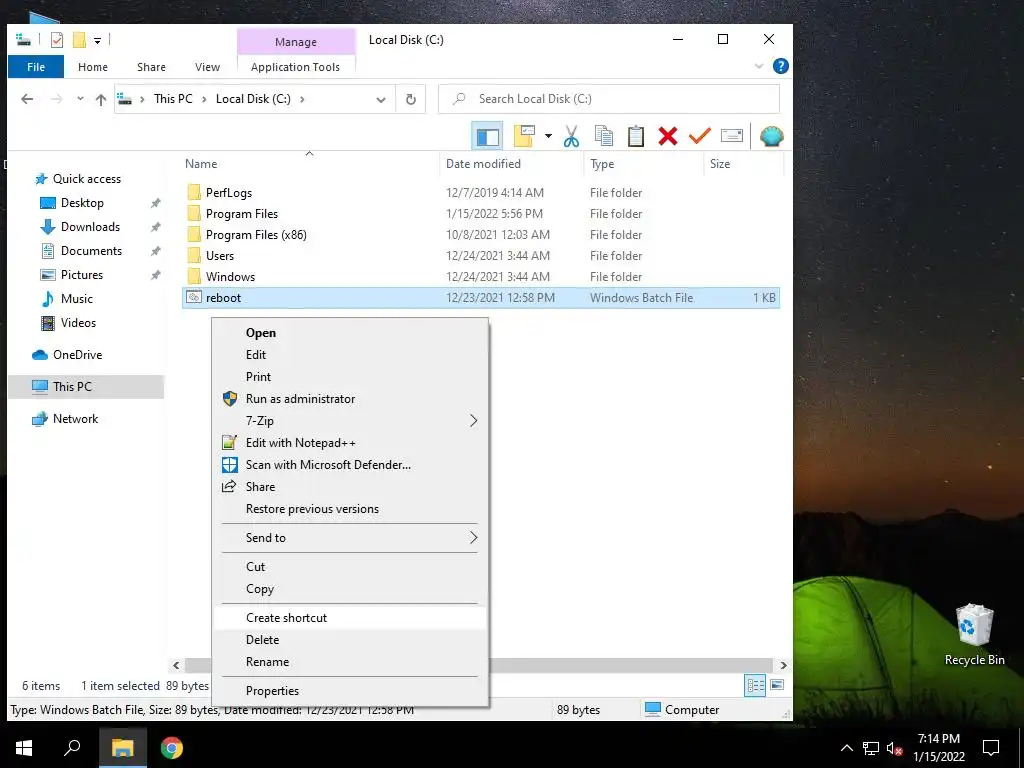
Task: Switch to Large icons view icon
Action: click(776, 685)
